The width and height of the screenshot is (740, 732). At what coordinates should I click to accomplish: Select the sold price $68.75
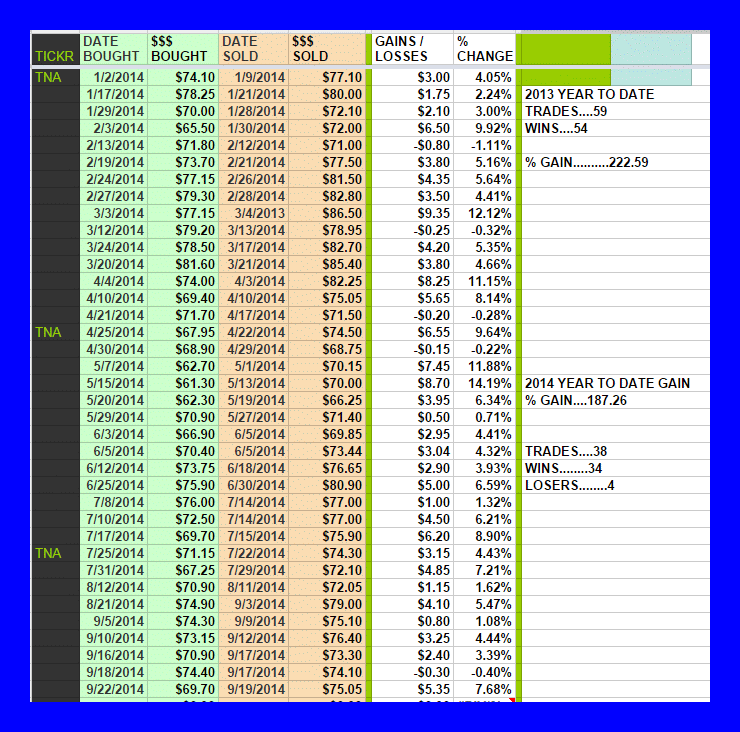(x=327, y=349)
